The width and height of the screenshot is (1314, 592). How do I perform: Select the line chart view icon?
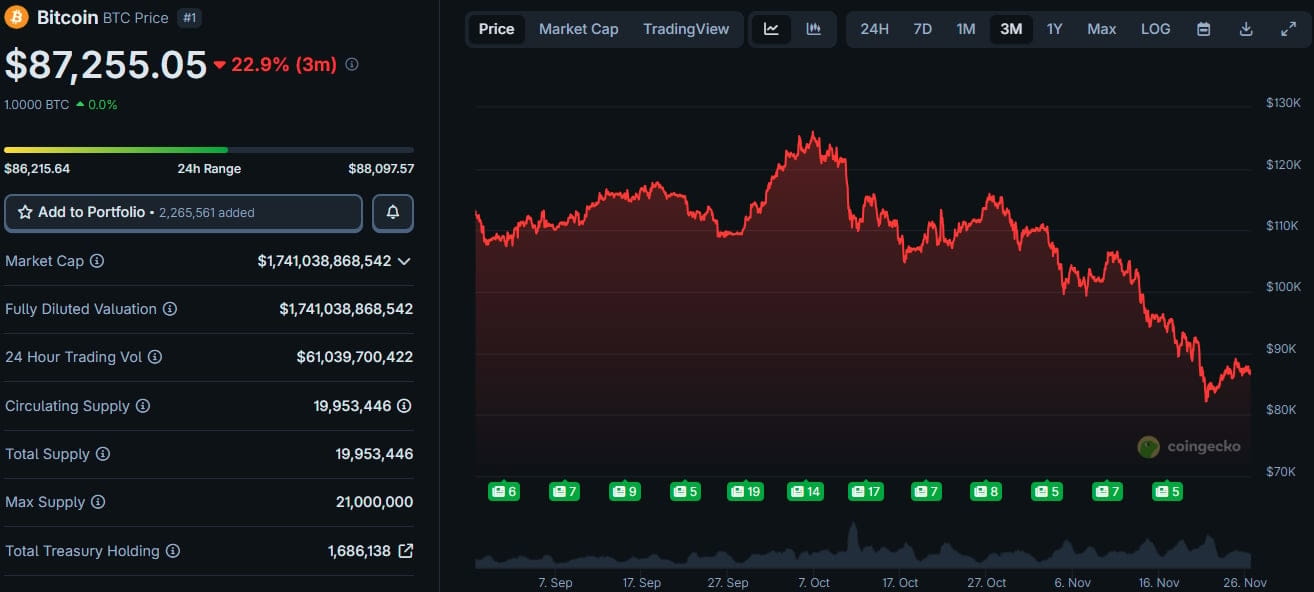coord(771,29)
